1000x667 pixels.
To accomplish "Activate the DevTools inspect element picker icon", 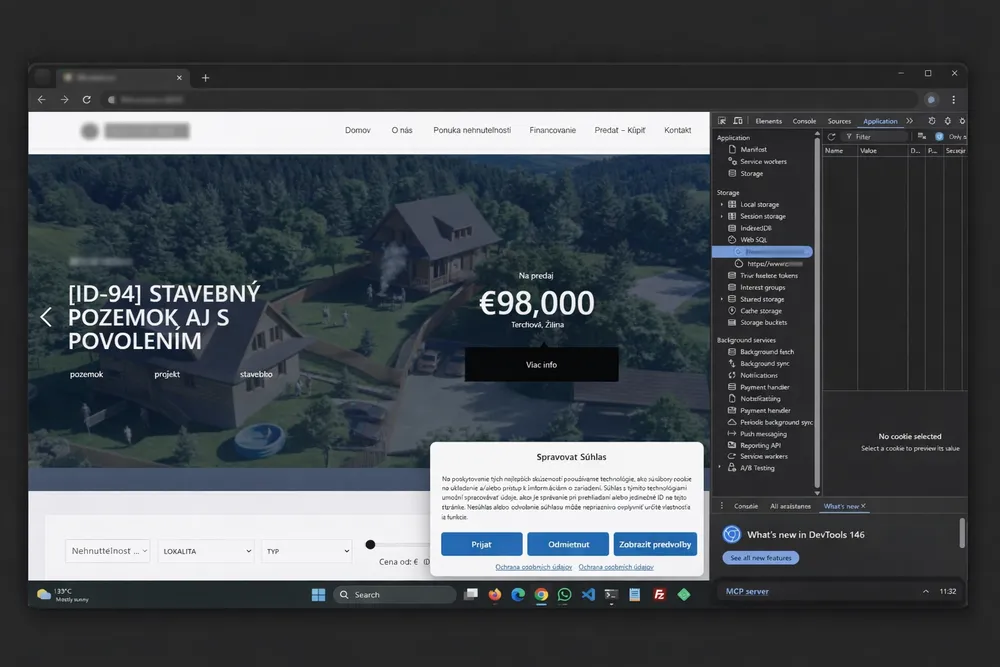I will (722, 121).
